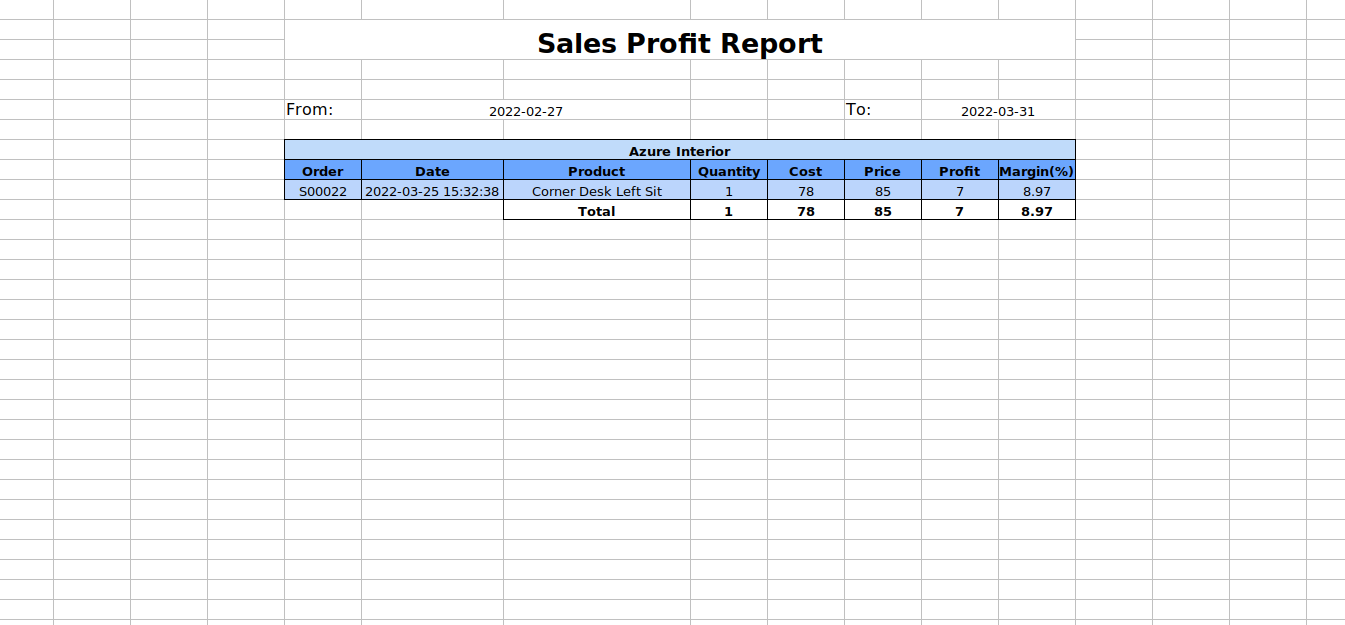Click the to date 2022-03-31
Image resolution: width=1345 pixels, height=625 pixels.
click(x=997, y=111)
